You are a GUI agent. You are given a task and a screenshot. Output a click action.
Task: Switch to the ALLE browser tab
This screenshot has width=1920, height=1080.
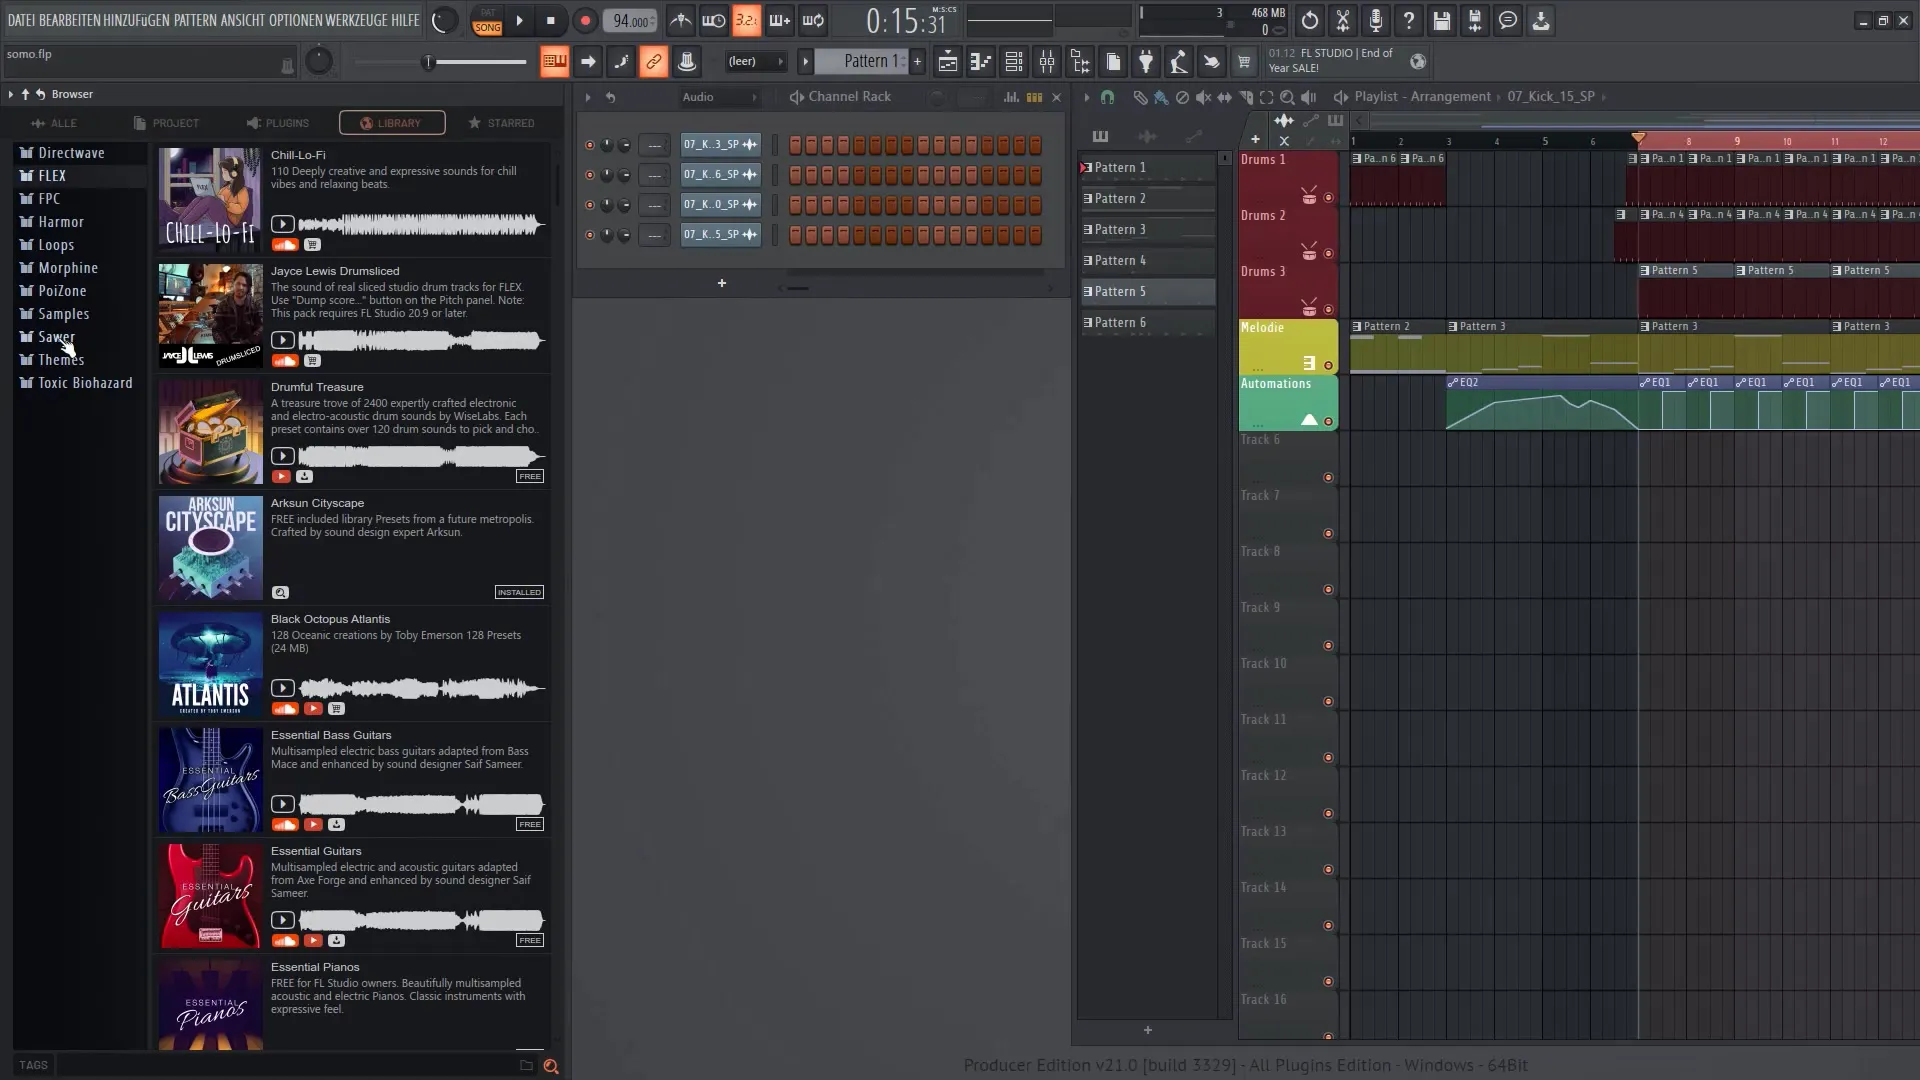pos(54,123)
